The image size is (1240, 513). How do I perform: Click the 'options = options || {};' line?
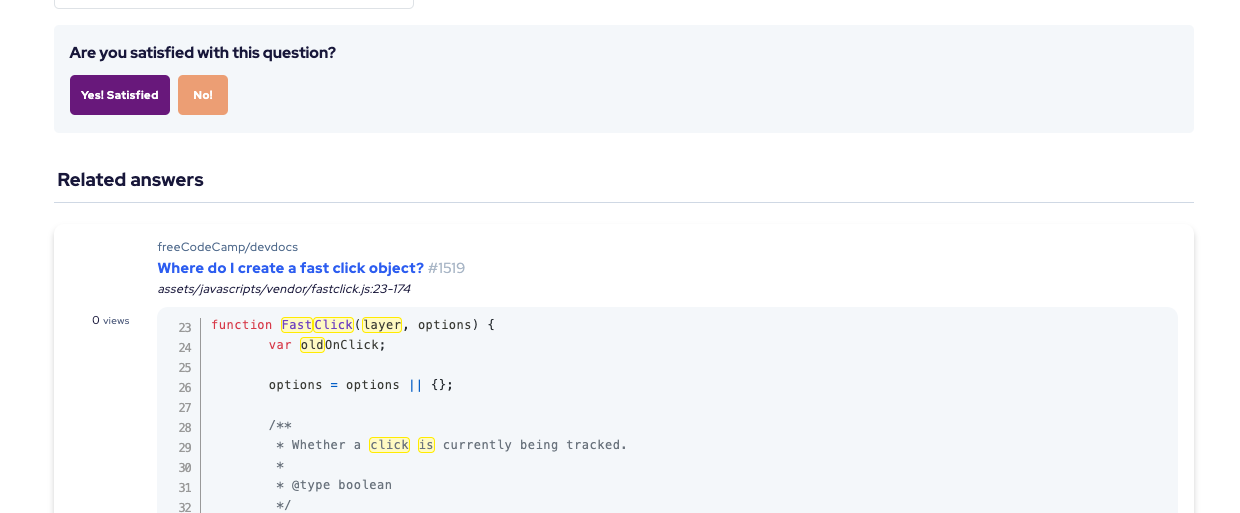[361, 385]
